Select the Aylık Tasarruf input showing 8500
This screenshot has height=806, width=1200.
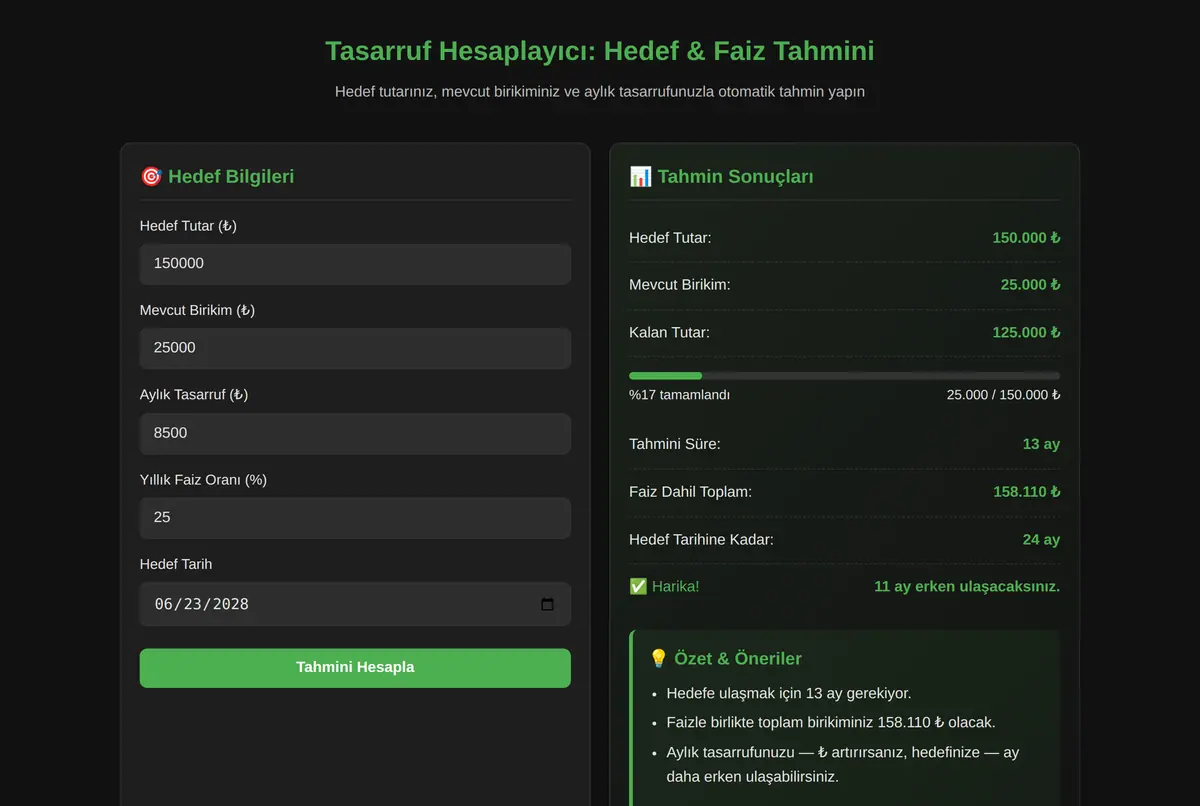point(355,433)
